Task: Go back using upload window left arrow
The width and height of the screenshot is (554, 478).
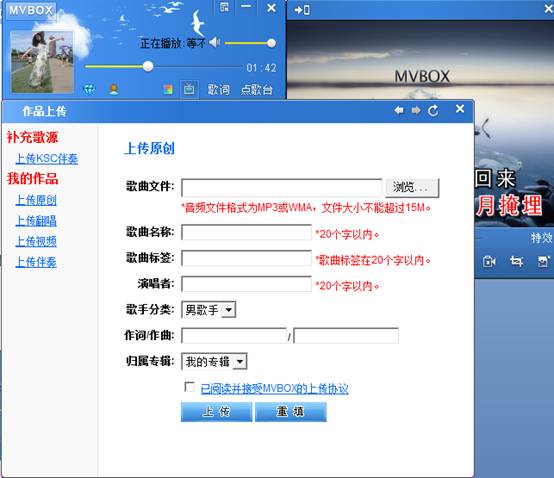Action: [399, 110]
